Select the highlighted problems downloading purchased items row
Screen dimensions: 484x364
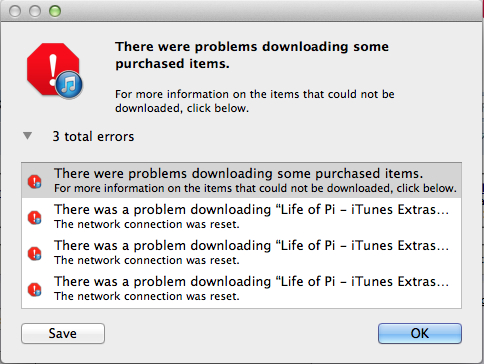241,180
